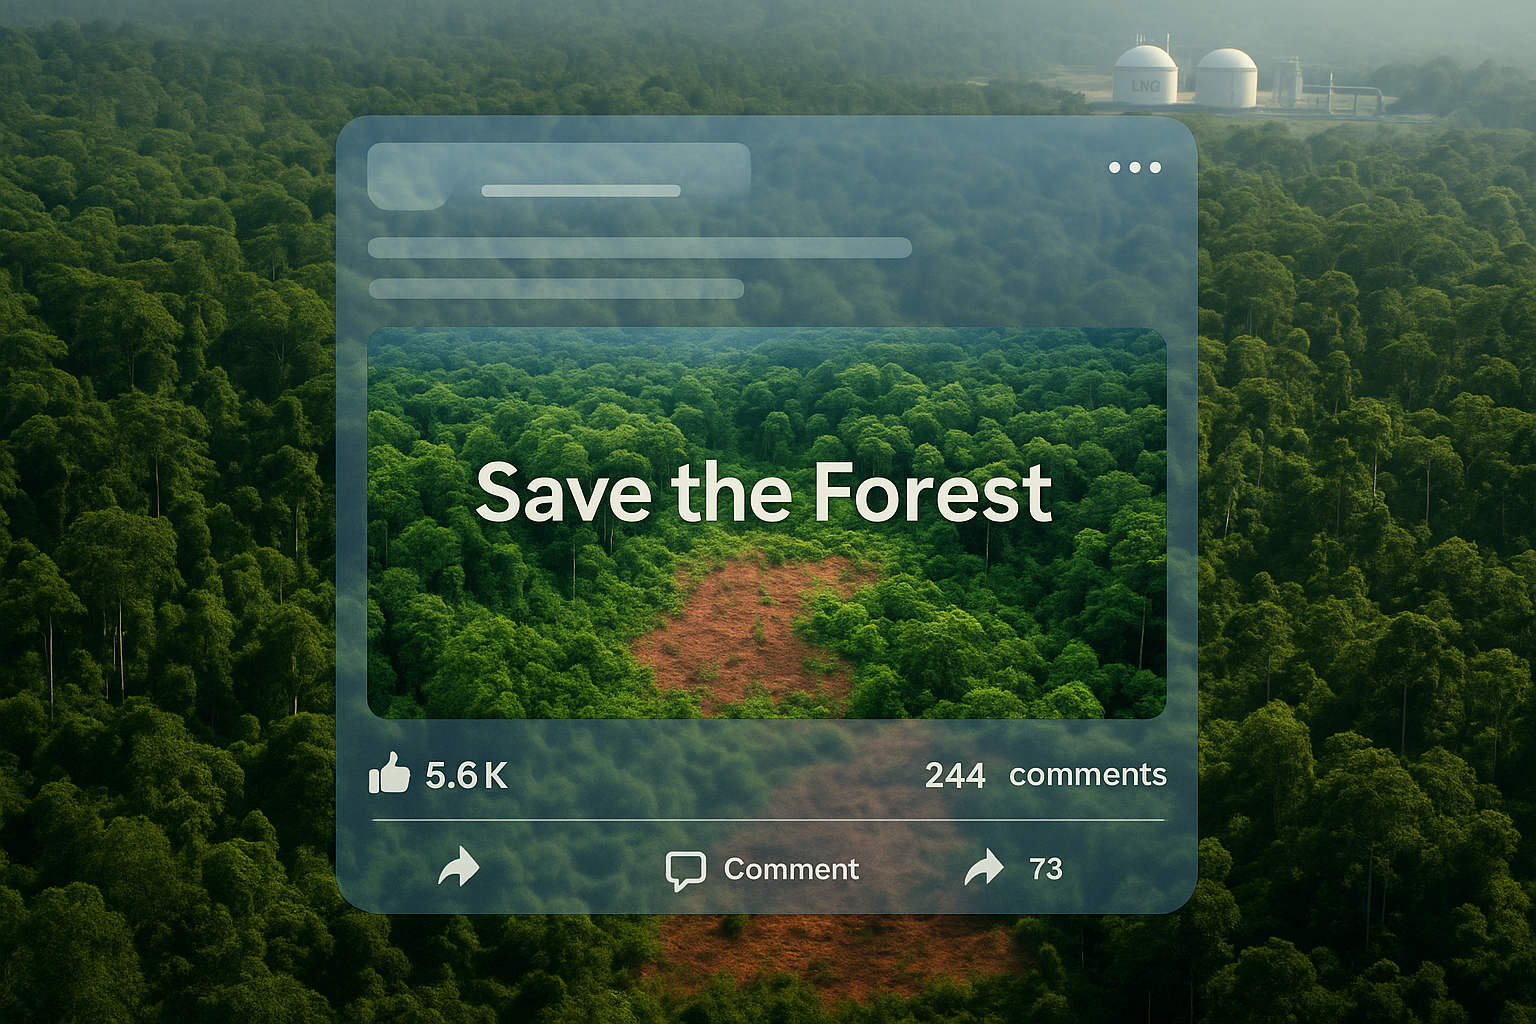Click the share arrow beside 73
The image size is (1536, 1024).
pyautogui.click(x=984, y=867)
